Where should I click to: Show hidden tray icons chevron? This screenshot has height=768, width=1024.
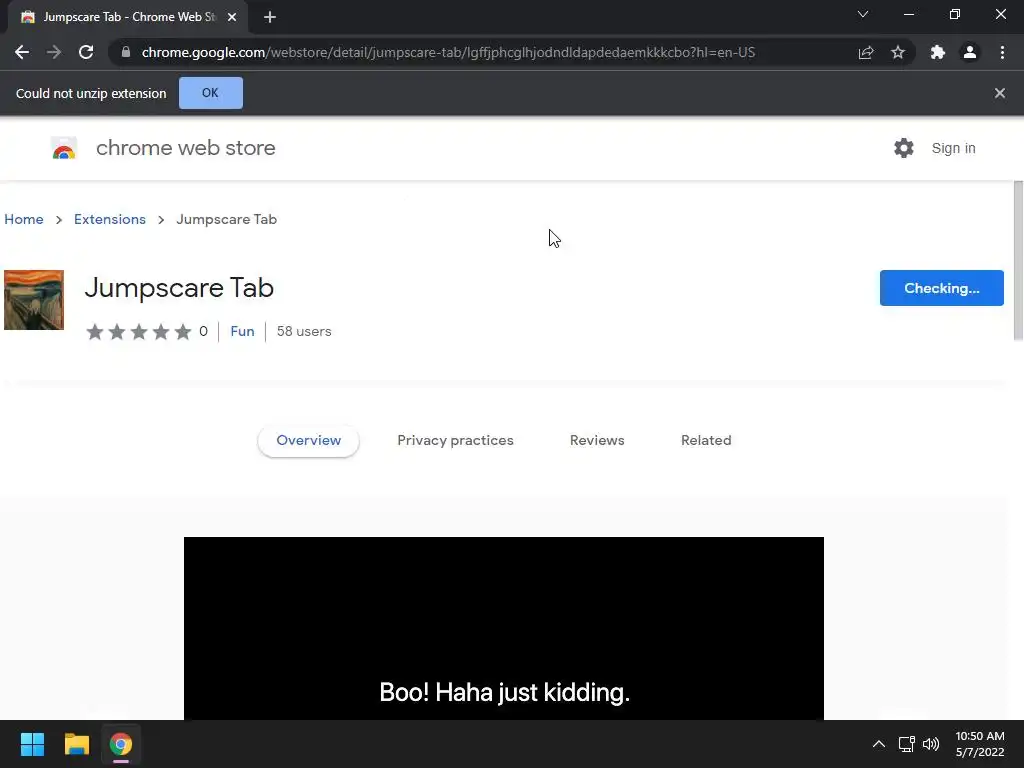pyautogui.click(x=879, y=744)
